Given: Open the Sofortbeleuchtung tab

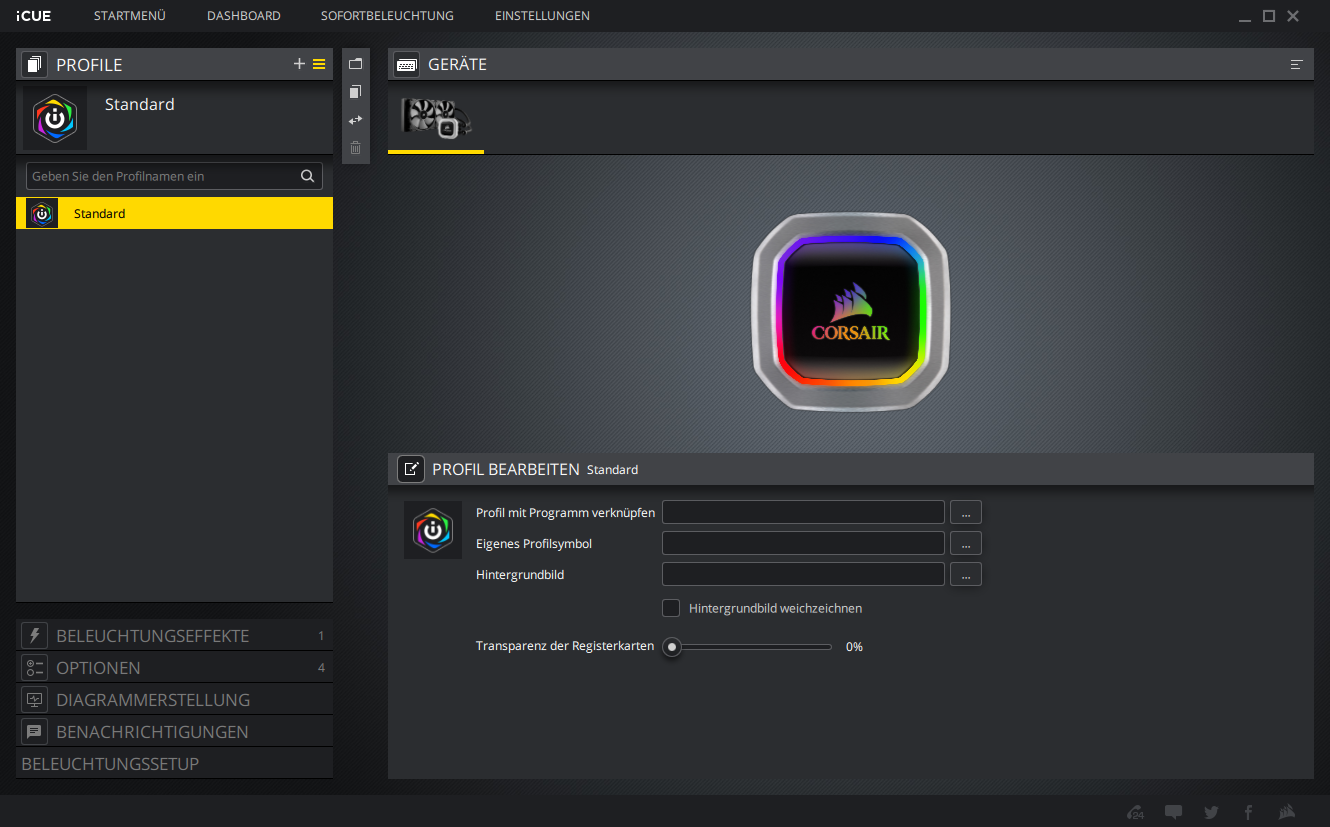Looking at the screenshot, I should click(387, 16).
